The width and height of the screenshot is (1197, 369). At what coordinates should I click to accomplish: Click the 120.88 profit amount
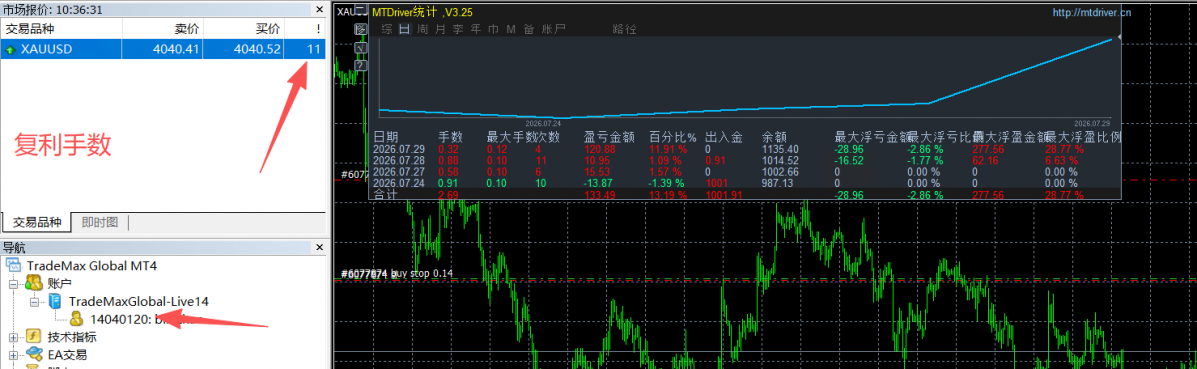(600, 149)
